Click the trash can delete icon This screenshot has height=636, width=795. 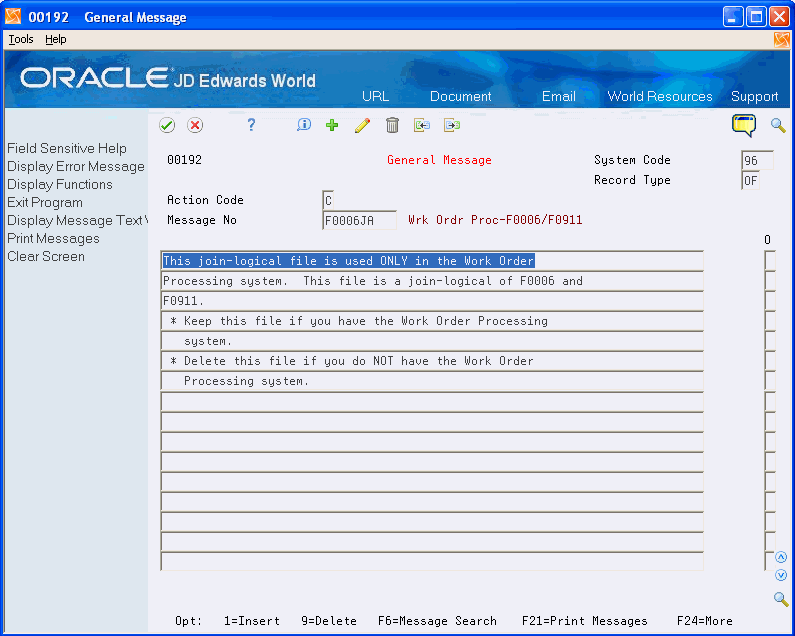pyautogui.click(x=392, y=125)
